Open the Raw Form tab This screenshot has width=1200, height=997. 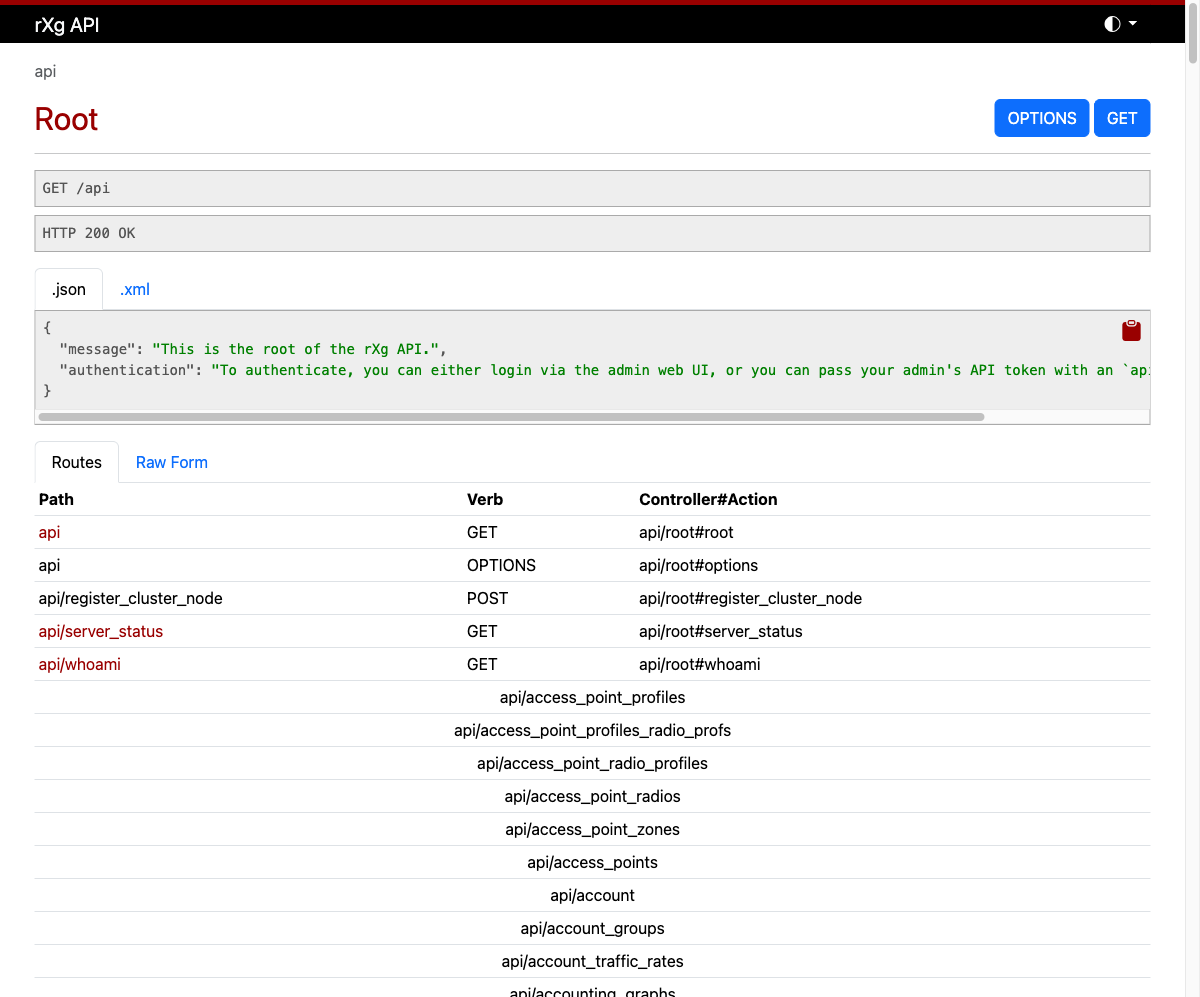pyautogui.click(x=172, y=462)
